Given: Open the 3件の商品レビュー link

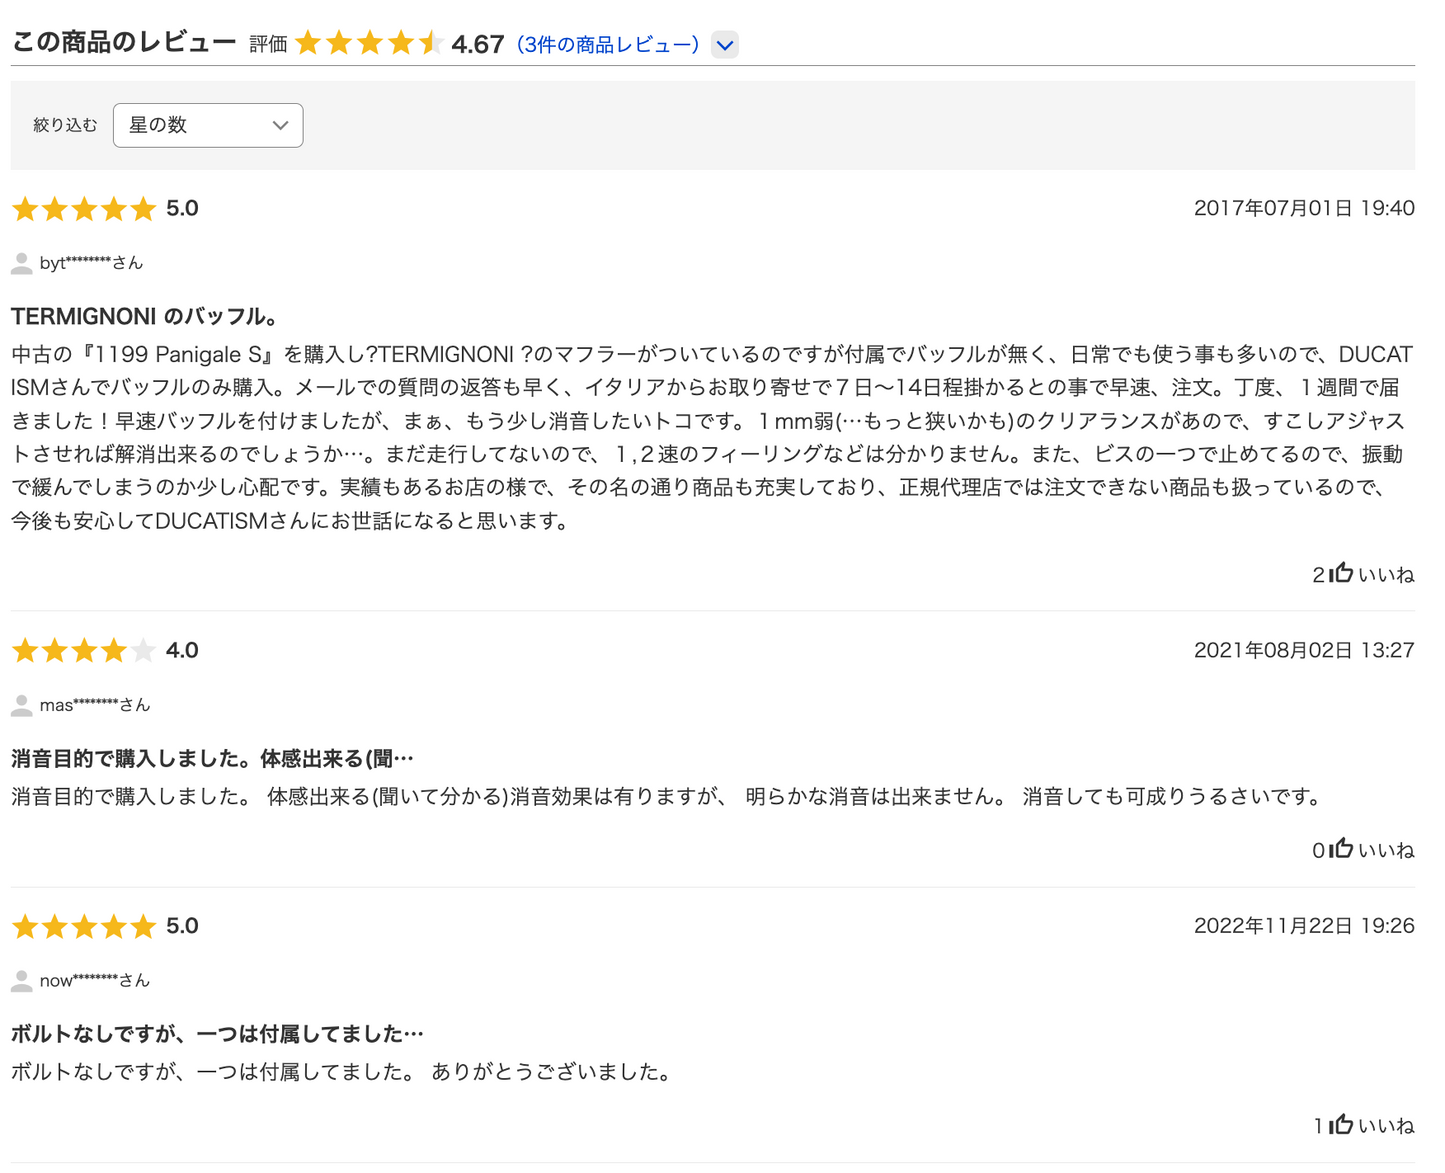Looking at the screenshot, I should [608, 45].
